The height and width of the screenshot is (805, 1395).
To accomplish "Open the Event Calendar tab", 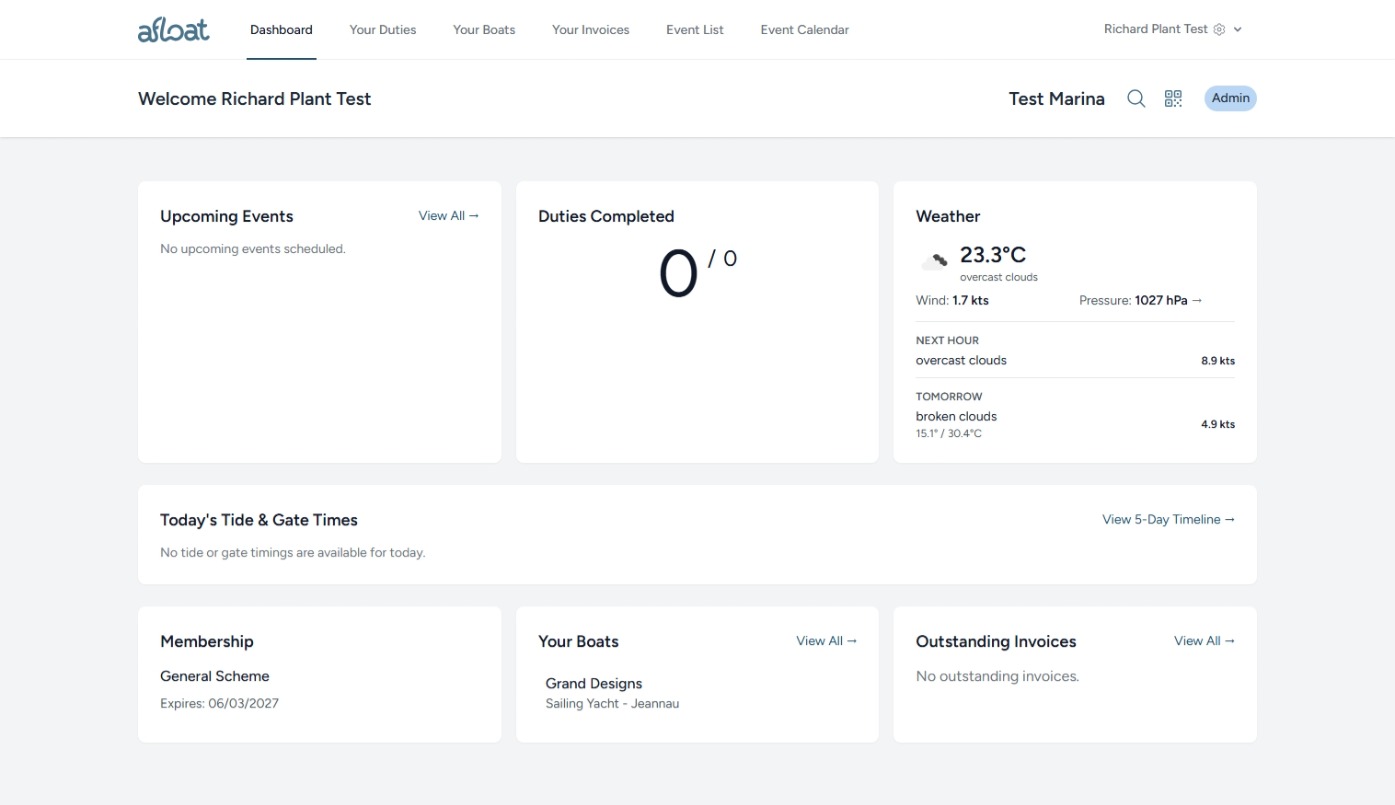I will (805, 30).
